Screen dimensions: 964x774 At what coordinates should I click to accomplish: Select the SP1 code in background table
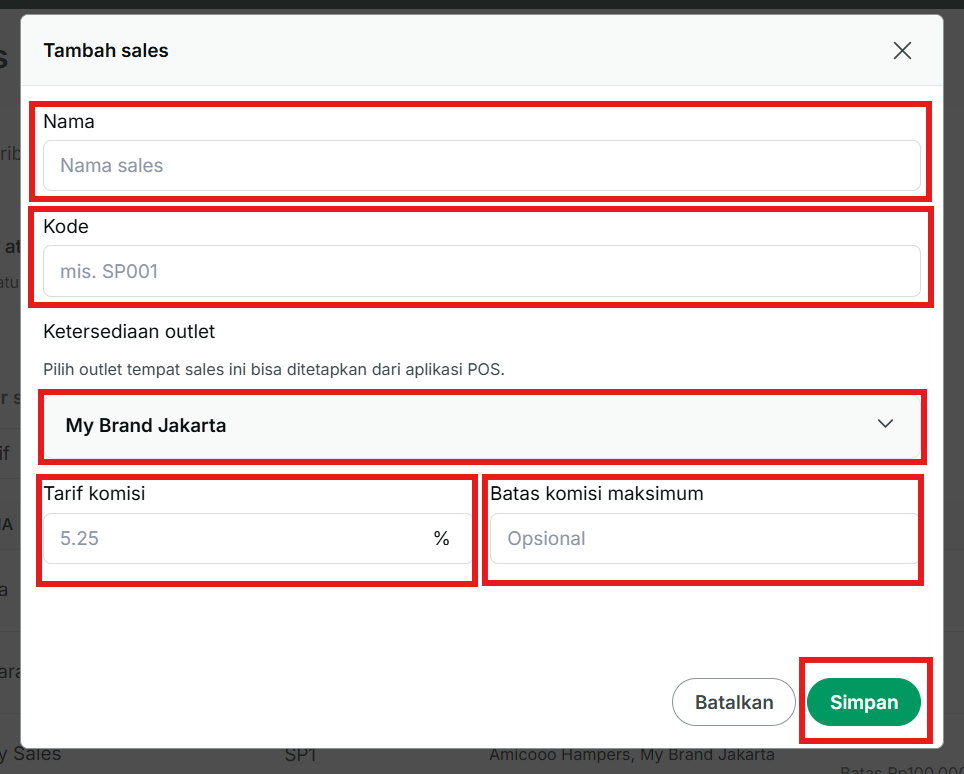coord(301,755)
